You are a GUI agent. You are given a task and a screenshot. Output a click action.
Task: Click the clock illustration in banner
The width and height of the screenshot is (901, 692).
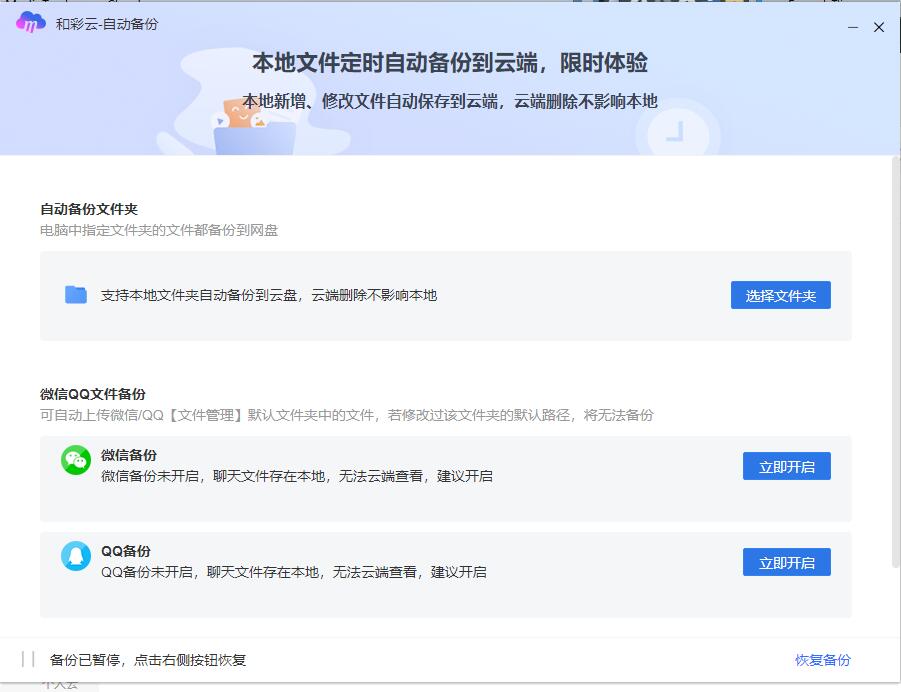point(676,132)
